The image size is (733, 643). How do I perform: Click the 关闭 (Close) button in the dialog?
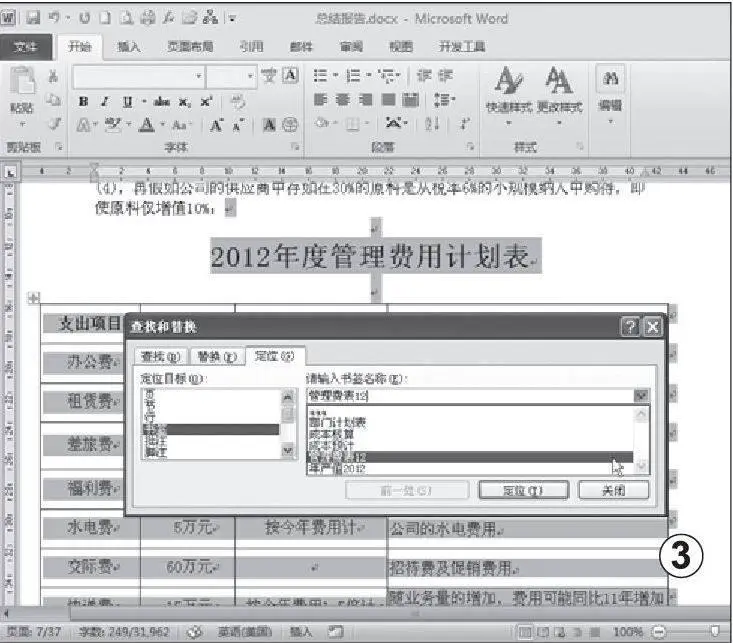pyautogui.click(x=614, y=490)
